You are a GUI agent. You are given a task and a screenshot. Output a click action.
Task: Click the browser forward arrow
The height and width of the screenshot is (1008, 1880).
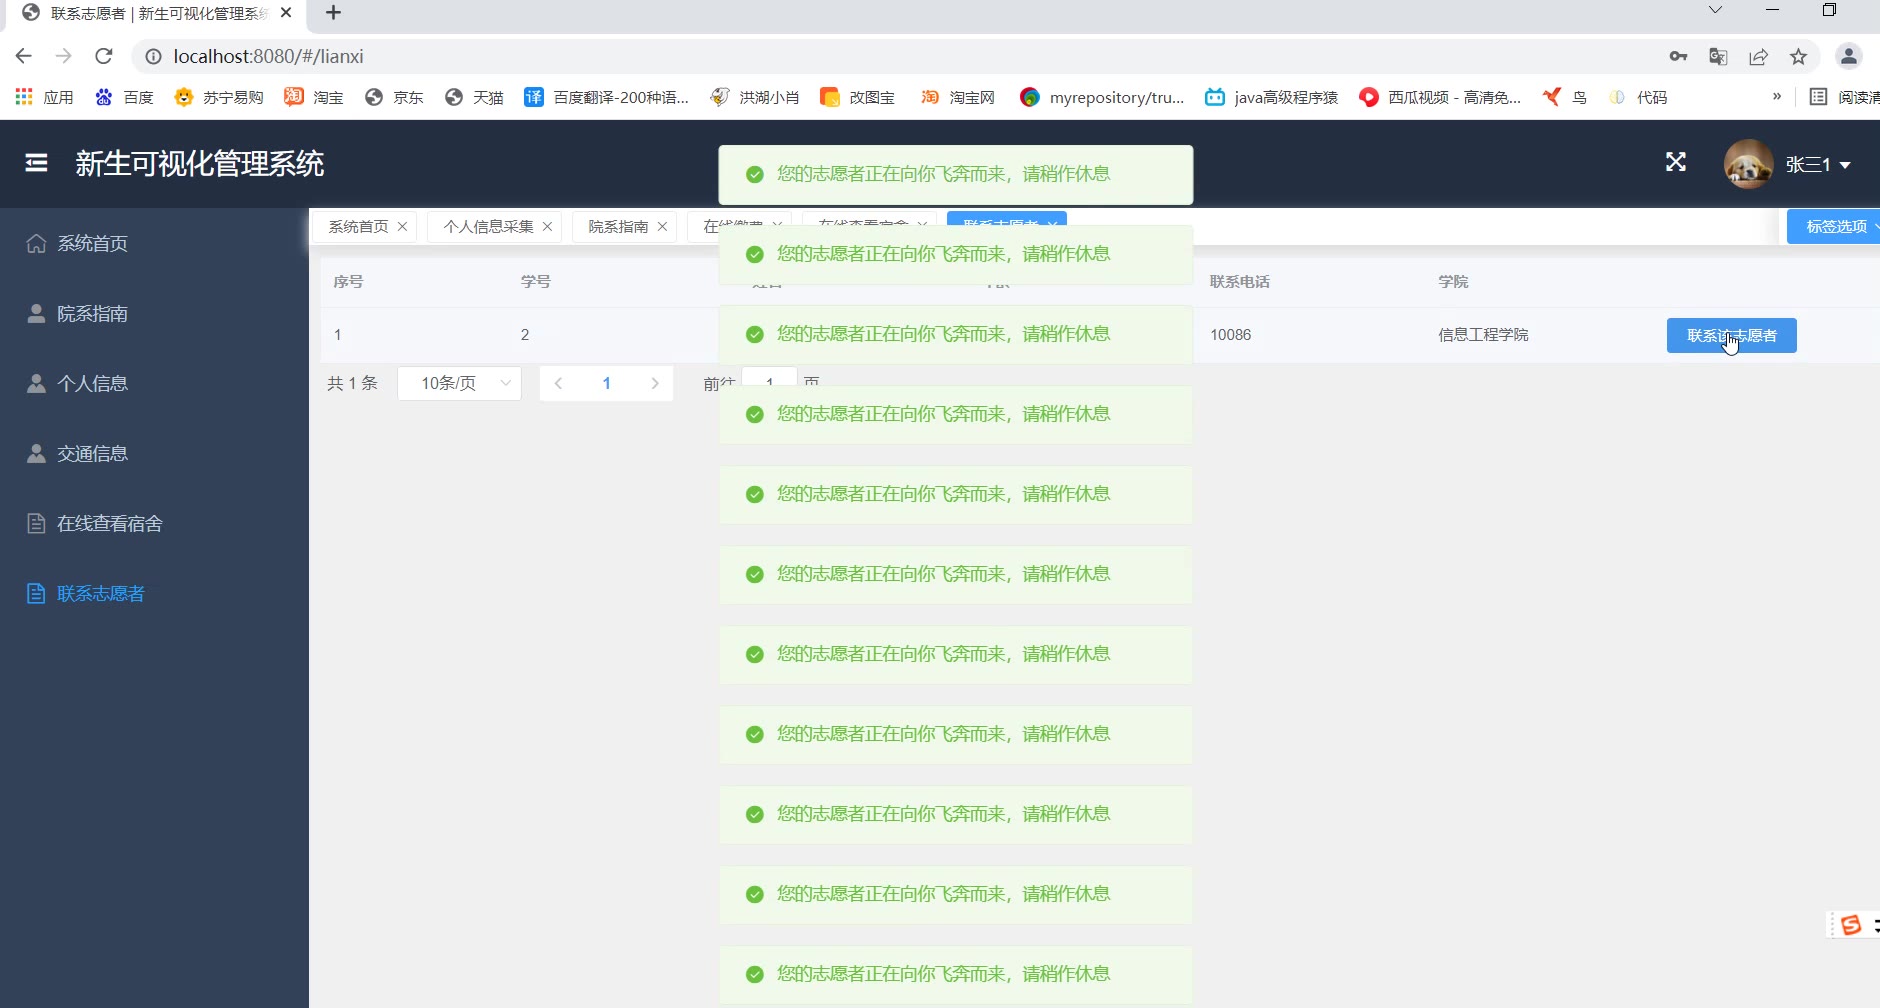(x=64, y=56)
